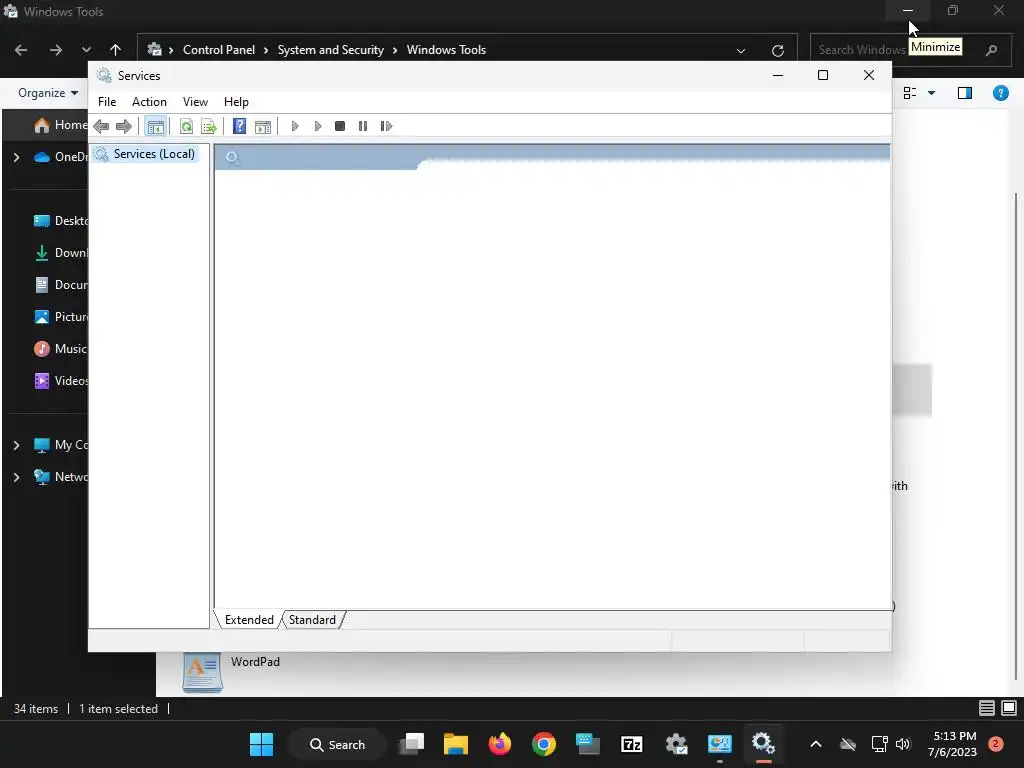This screenshot has height=768, width=1024.
Task: Open the View menu in Services
Action: 195,102
